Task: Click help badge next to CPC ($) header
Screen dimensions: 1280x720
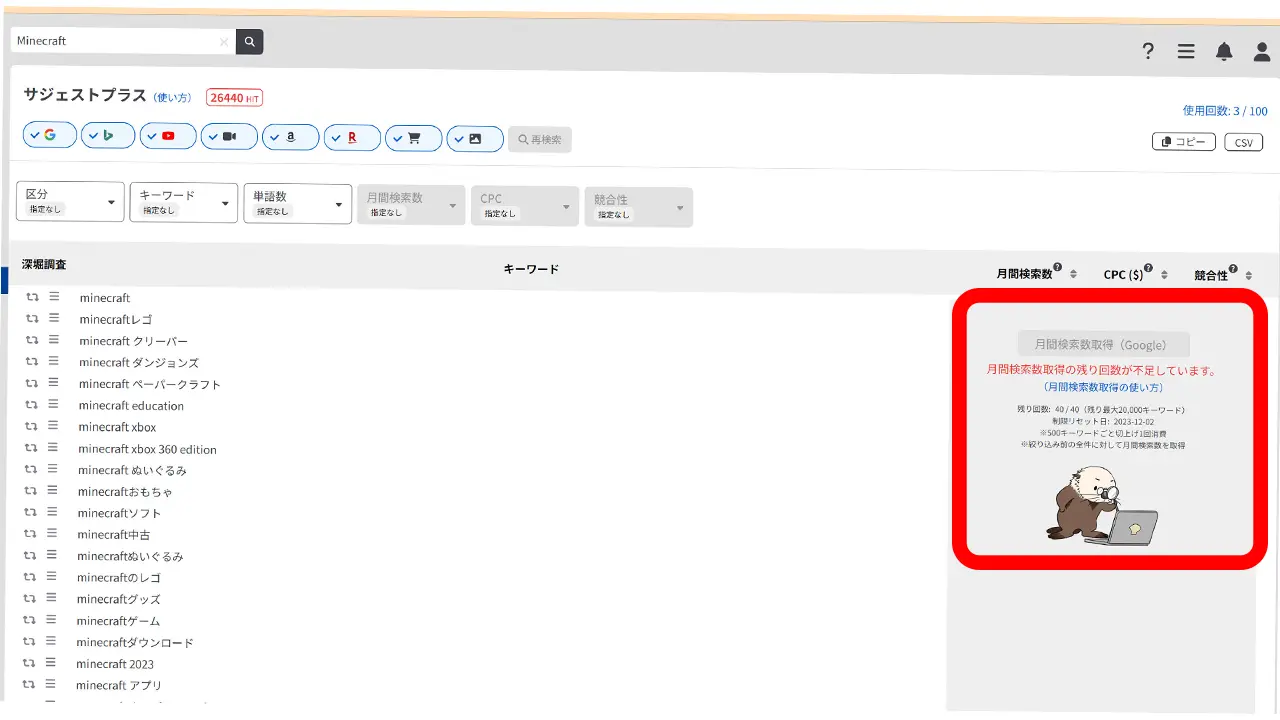Action: (x=1148, y=268)
